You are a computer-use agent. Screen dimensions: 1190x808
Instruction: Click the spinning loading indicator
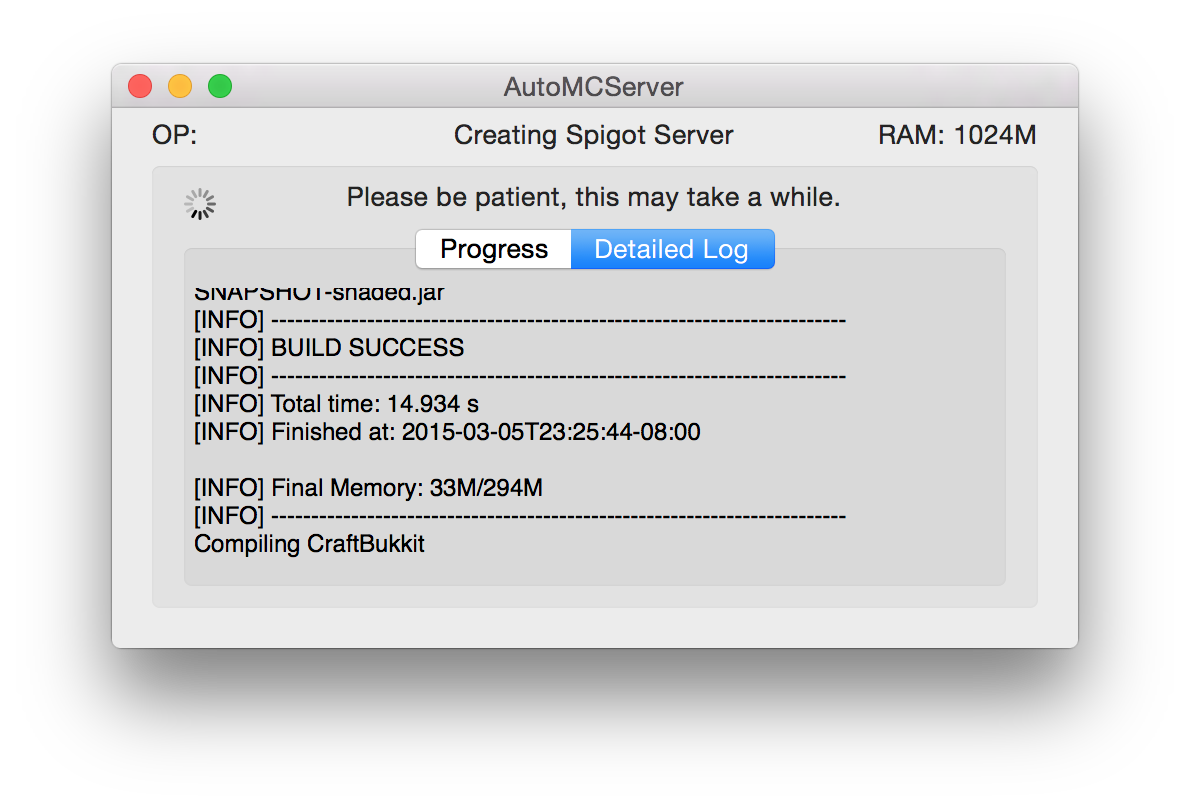[x=200, y=204]
